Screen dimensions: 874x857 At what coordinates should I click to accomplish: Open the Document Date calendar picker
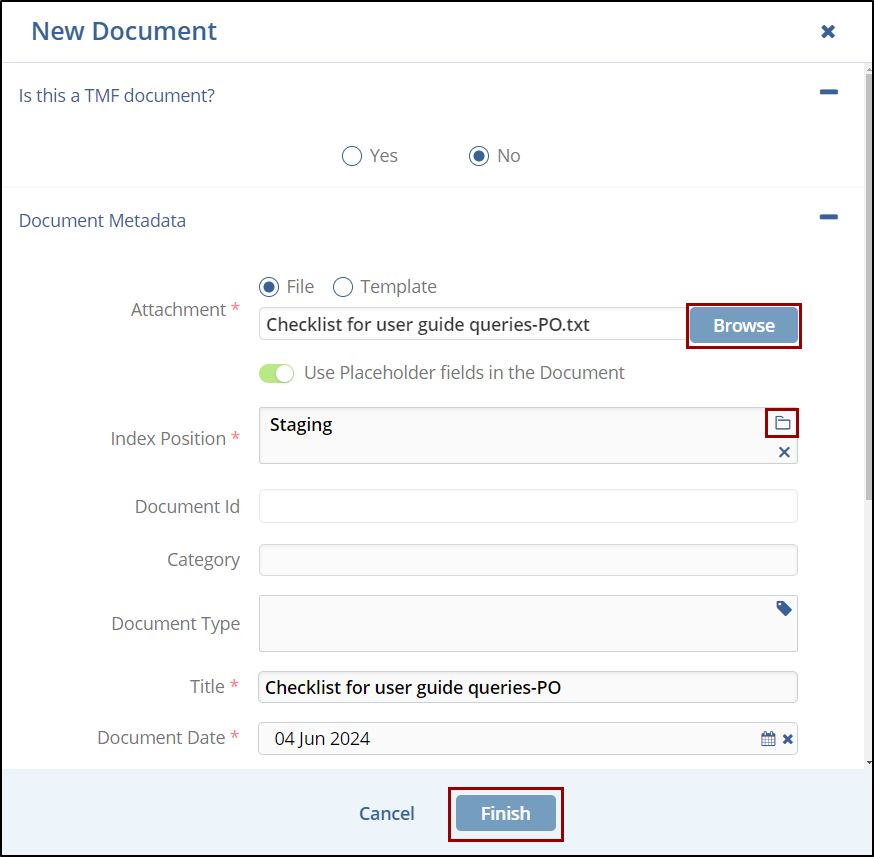click(768, 739)
